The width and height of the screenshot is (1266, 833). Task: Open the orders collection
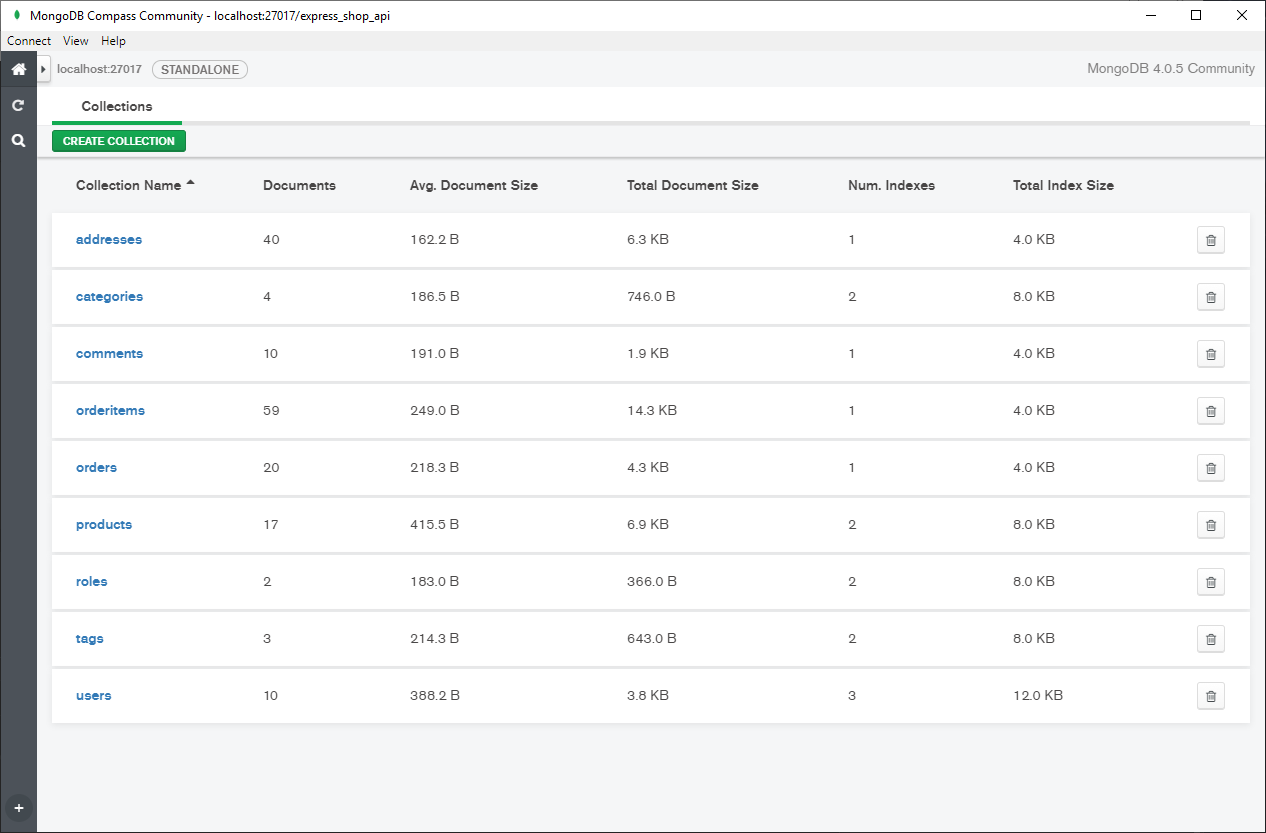coord(96,468)
